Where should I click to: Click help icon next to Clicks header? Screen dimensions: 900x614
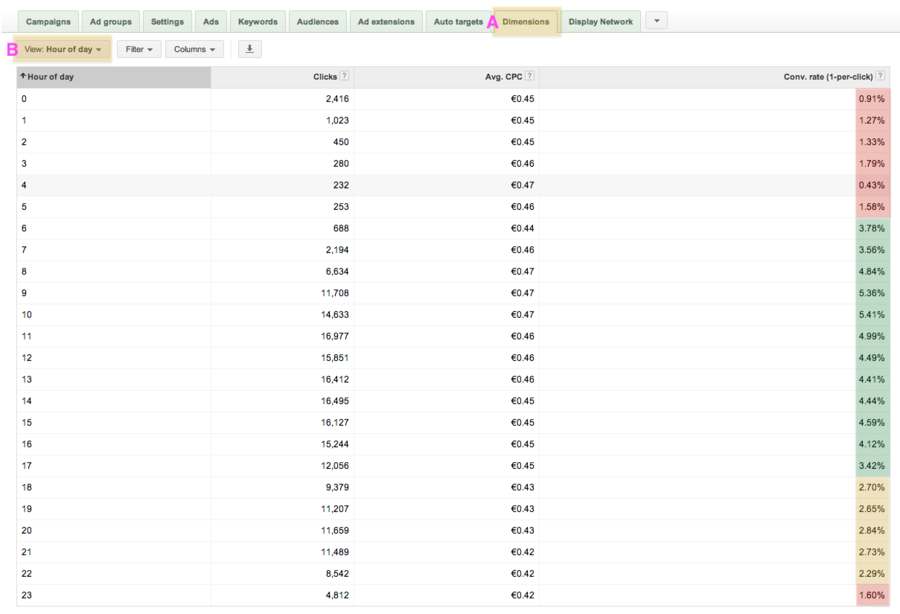click(x=344, y=76)
